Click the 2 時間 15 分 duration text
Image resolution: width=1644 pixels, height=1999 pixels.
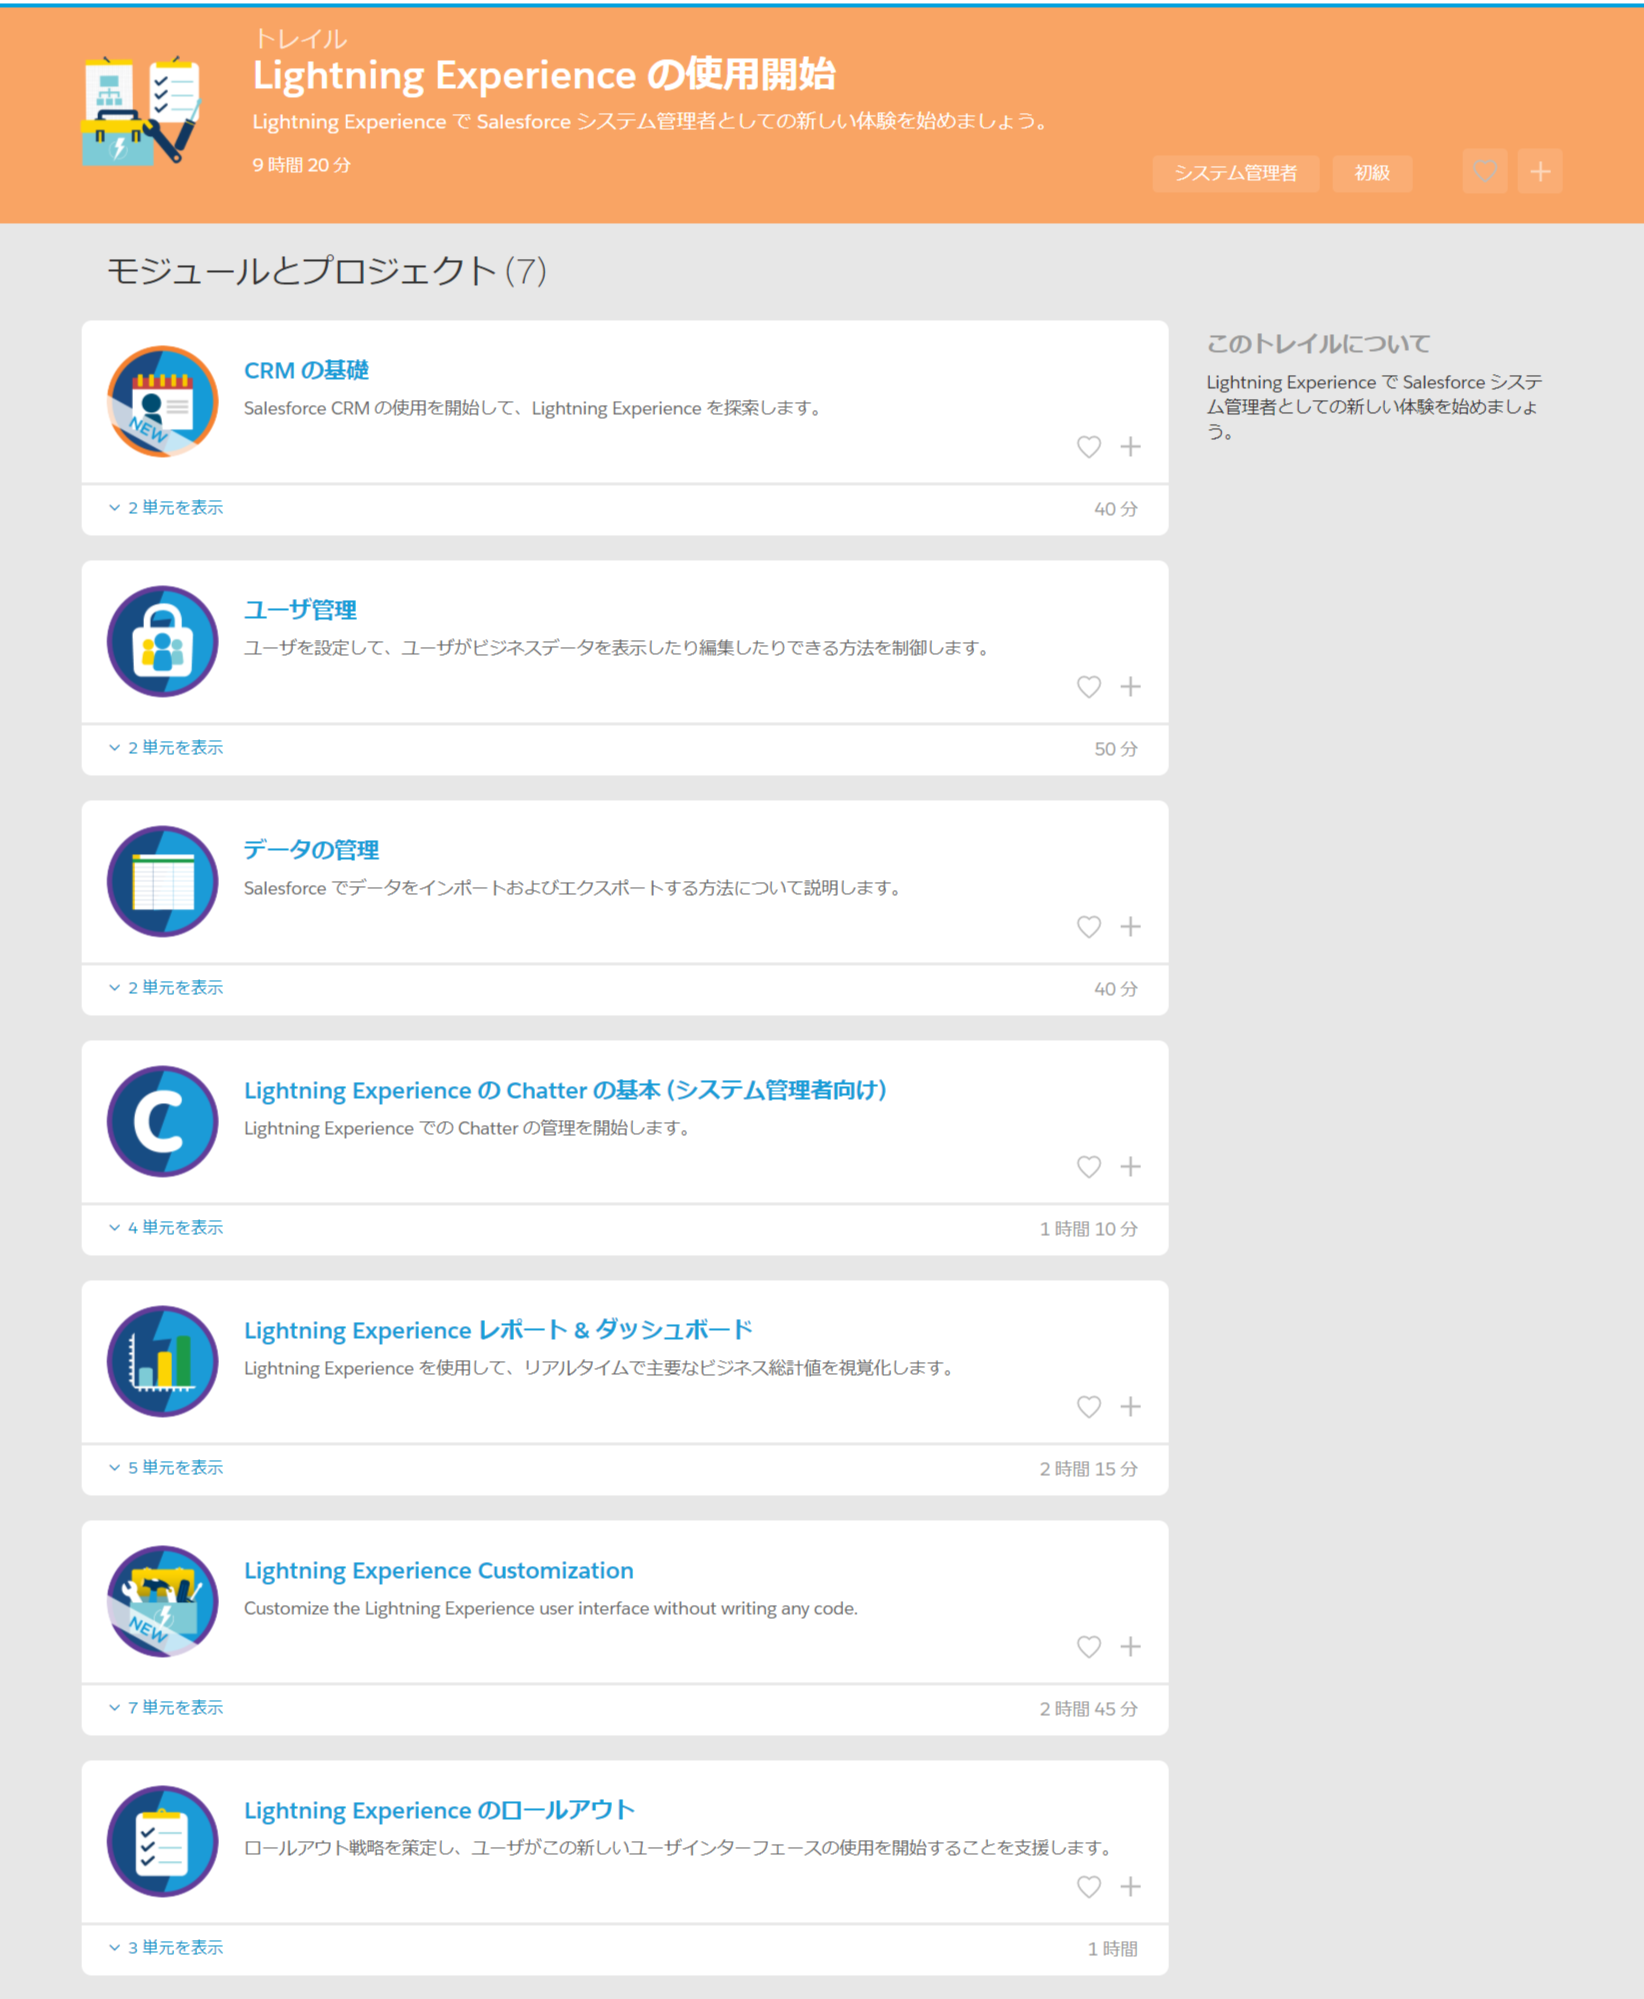pos(1088,1469)
